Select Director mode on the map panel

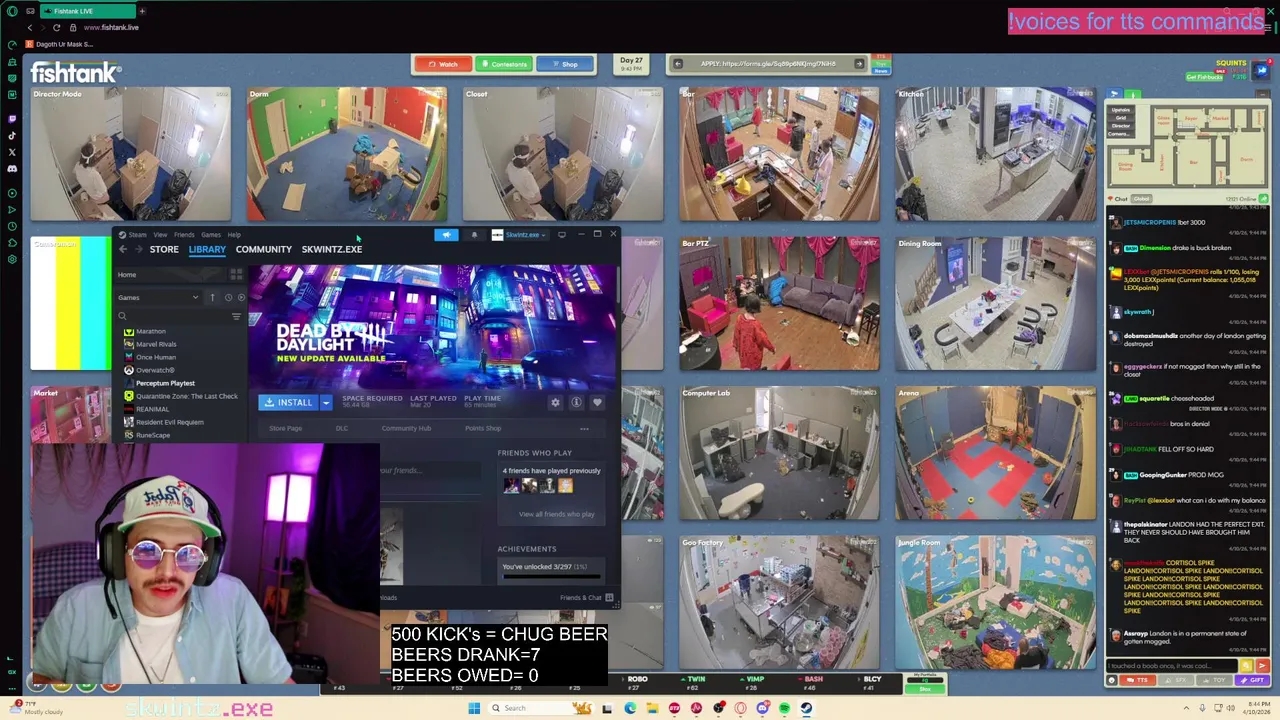click(x=1120, y=126)
